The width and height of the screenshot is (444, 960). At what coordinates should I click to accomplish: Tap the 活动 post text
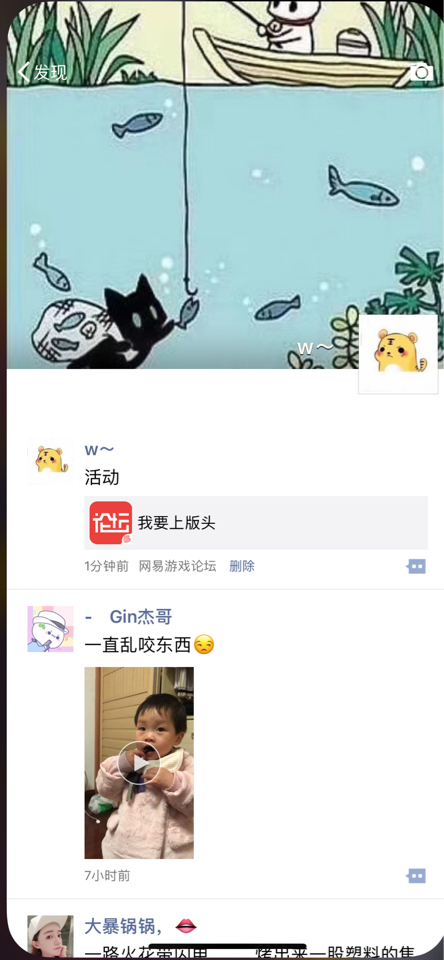pos(102,478)
